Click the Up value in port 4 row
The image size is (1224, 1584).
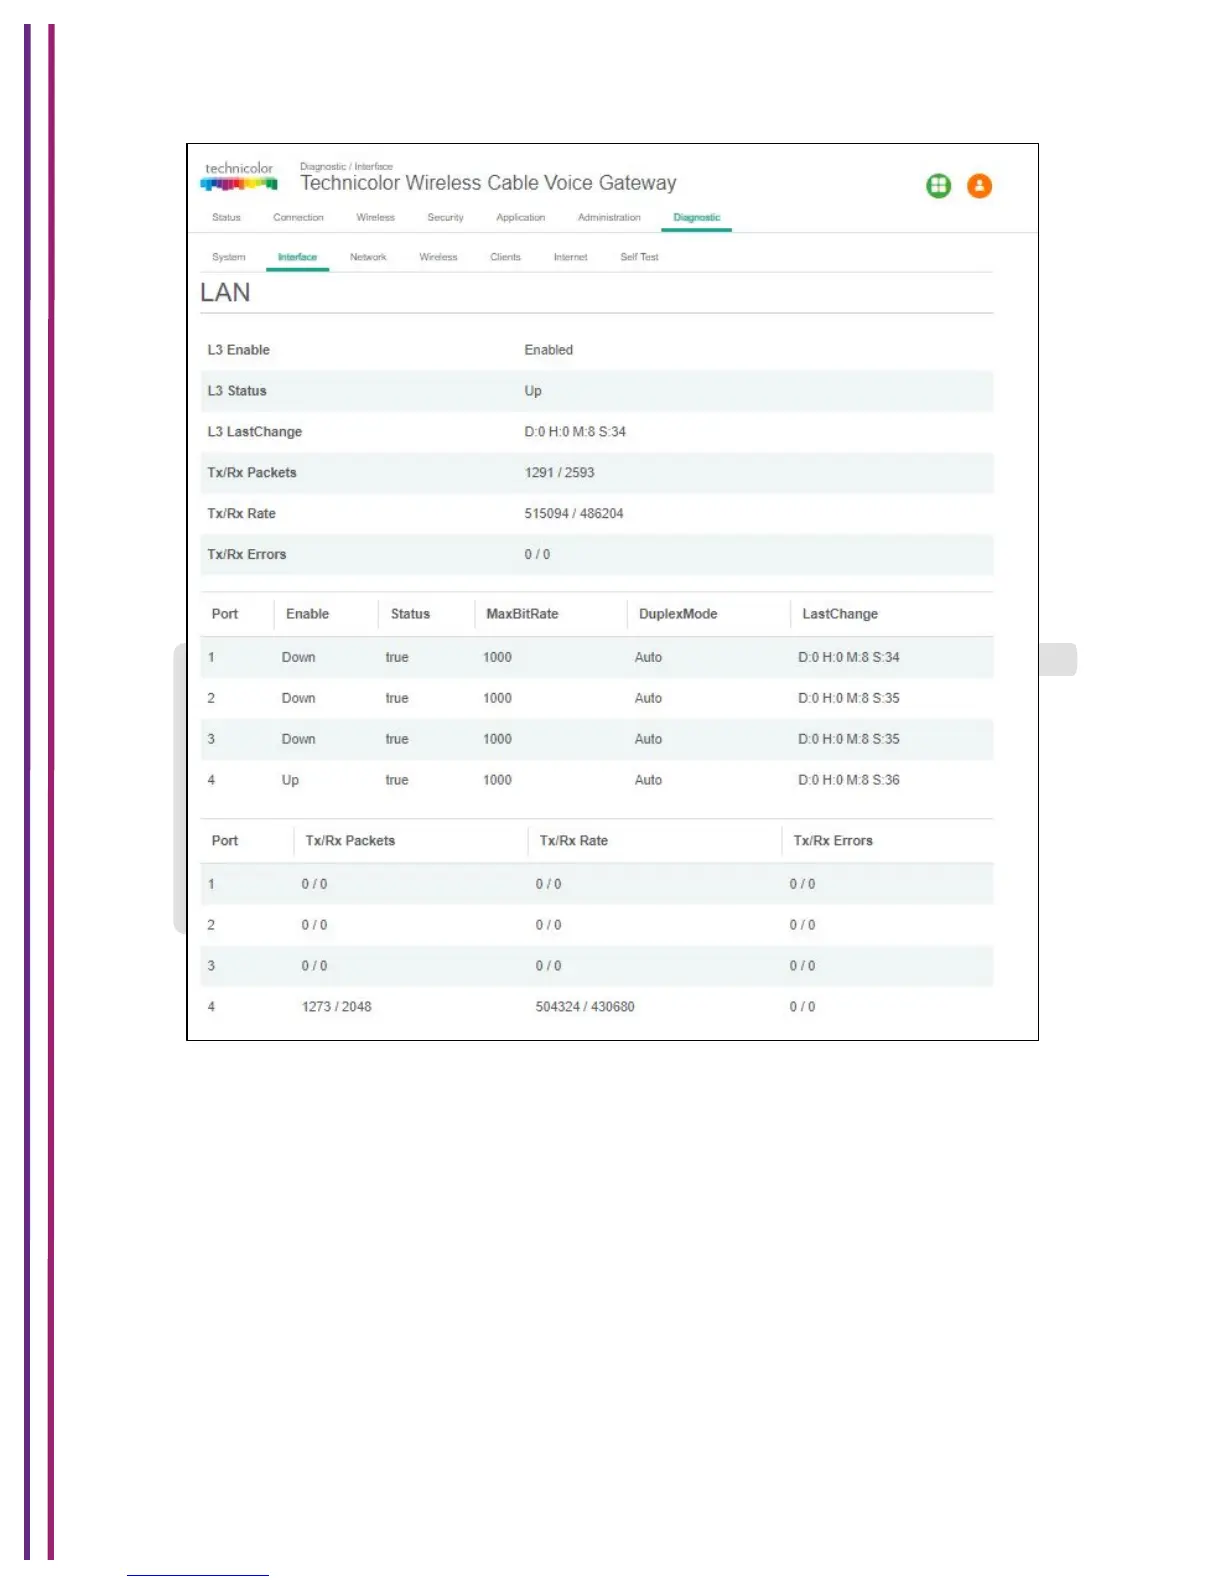(x=290, y=780)
